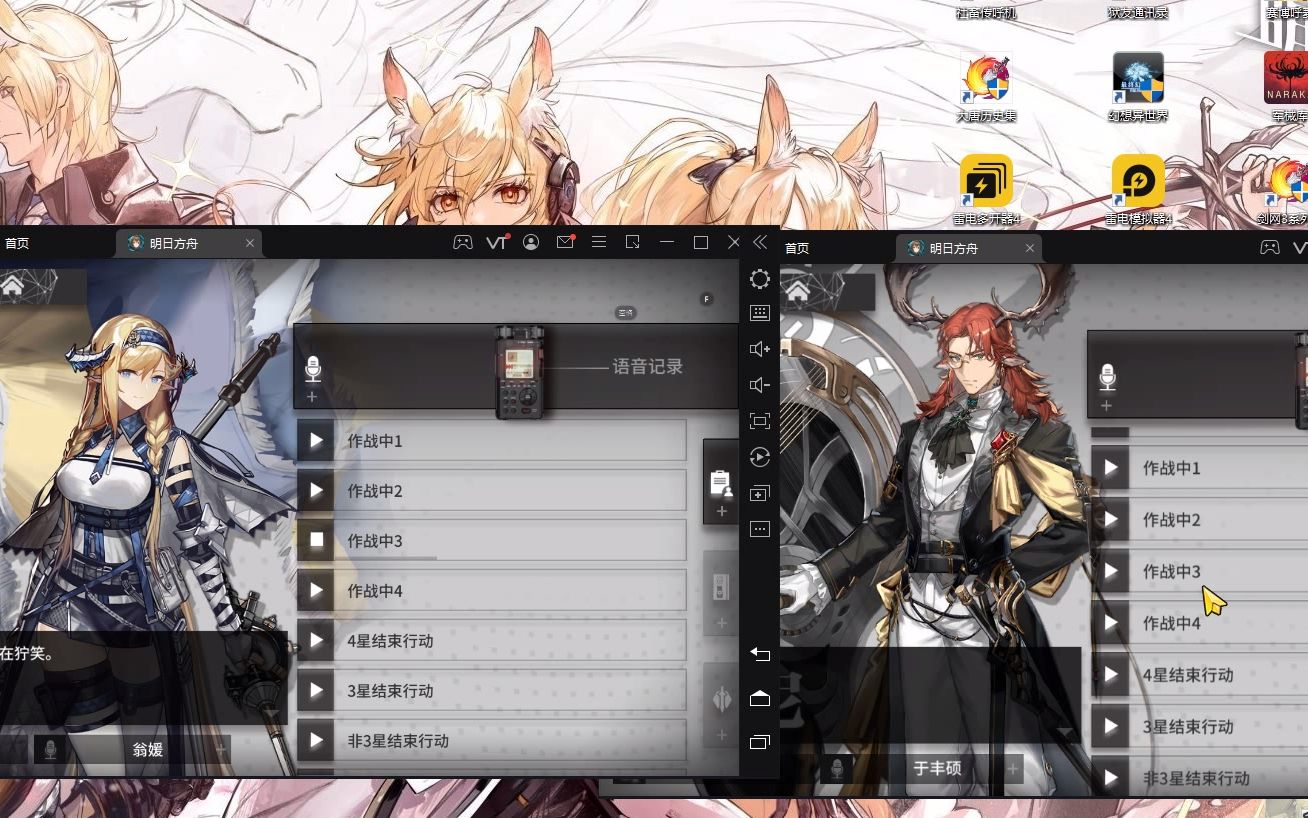Open the 大唐历史集 desktop shortcut
The width and height of the screenshot is (1308, 818).
coord(986,87)
